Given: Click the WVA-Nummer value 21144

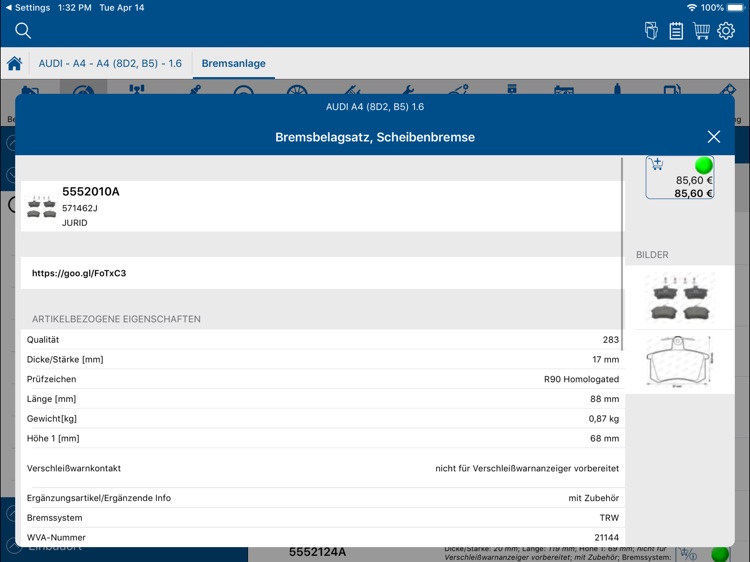Looking at the screenshot, I should pos(607,538).
